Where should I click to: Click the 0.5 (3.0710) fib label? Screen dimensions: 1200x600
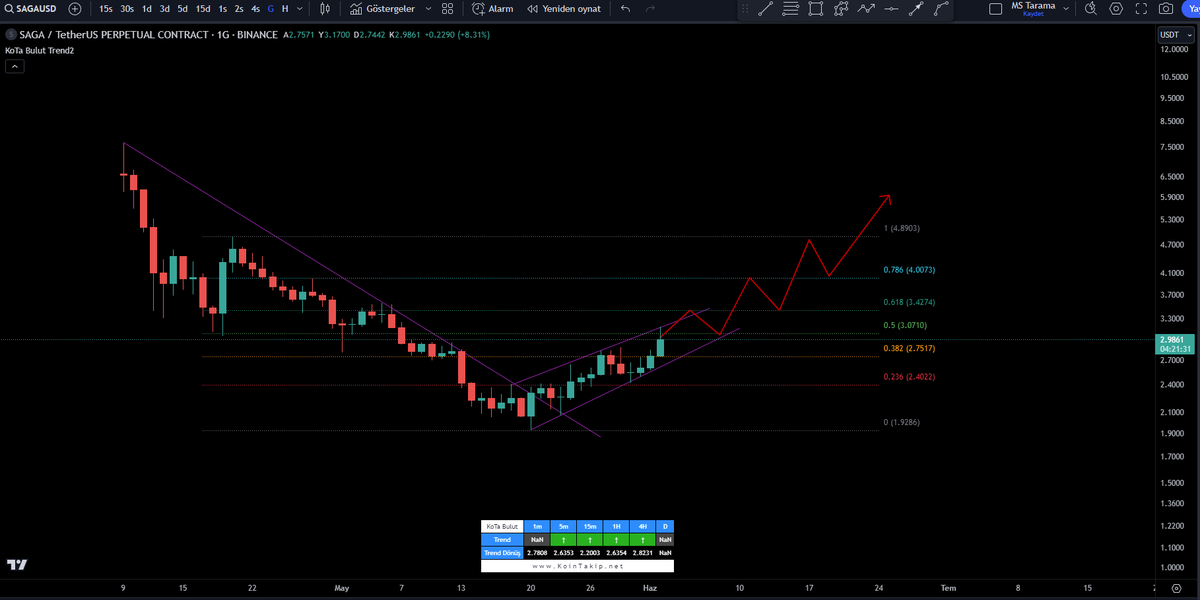tap(905, 326)
